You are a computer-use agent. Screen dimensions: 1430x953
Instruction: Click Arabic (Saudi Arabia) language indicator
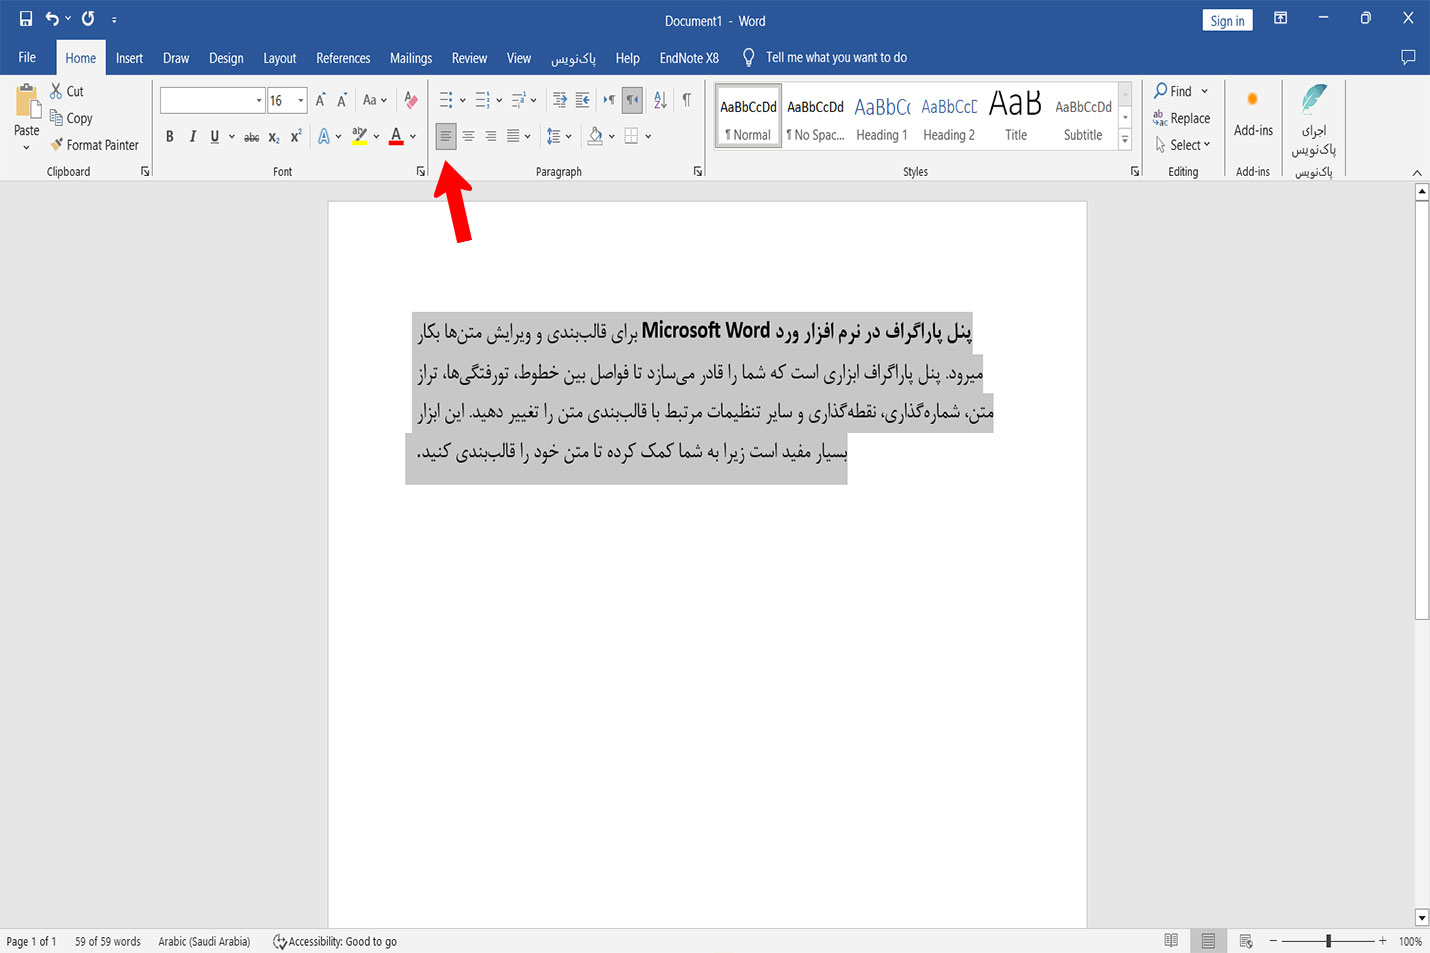tap(204, 941)
